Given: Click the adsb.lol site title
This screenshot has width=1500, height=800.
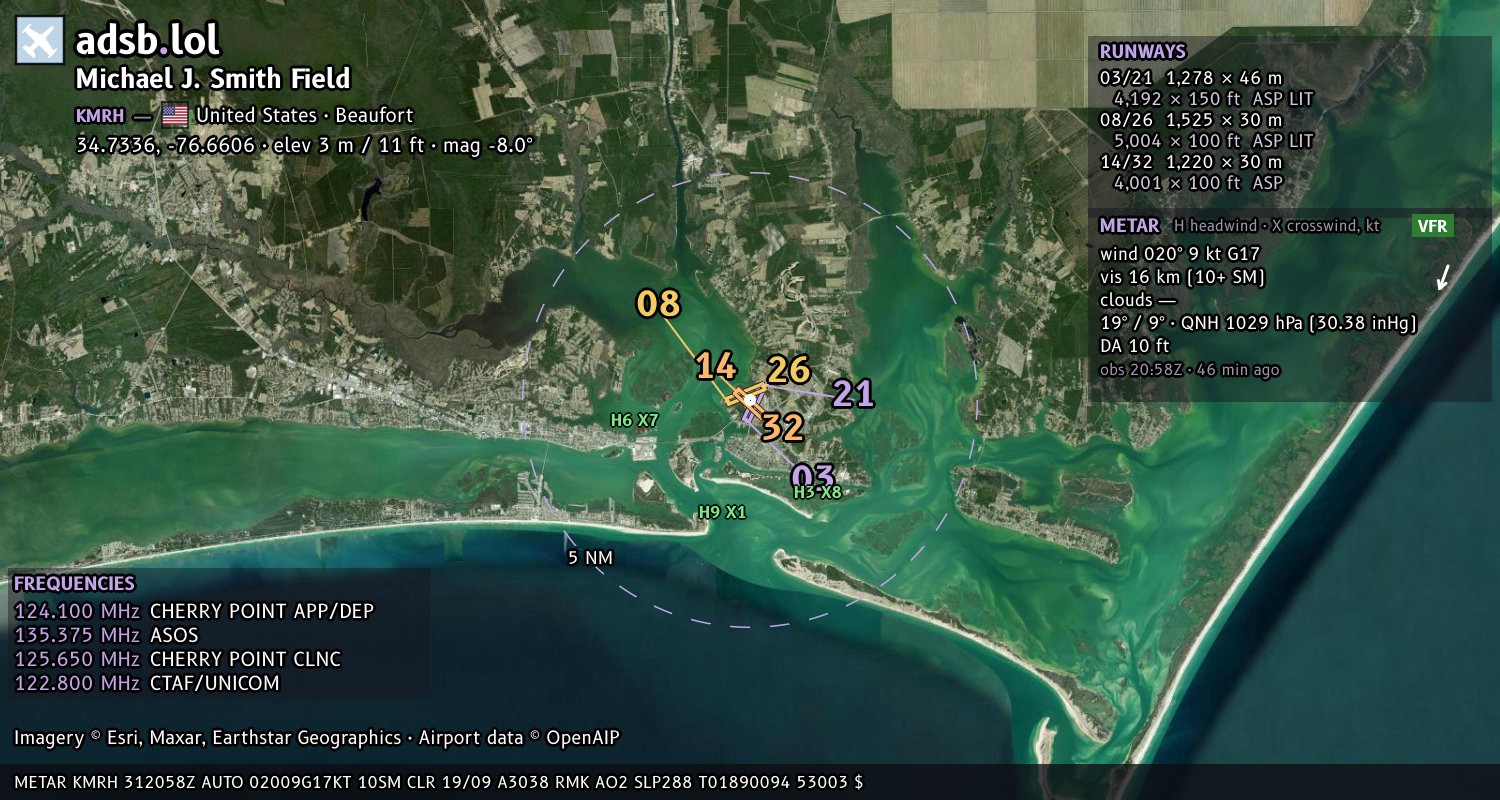Looking at the screenshot, I should [148, 41].
